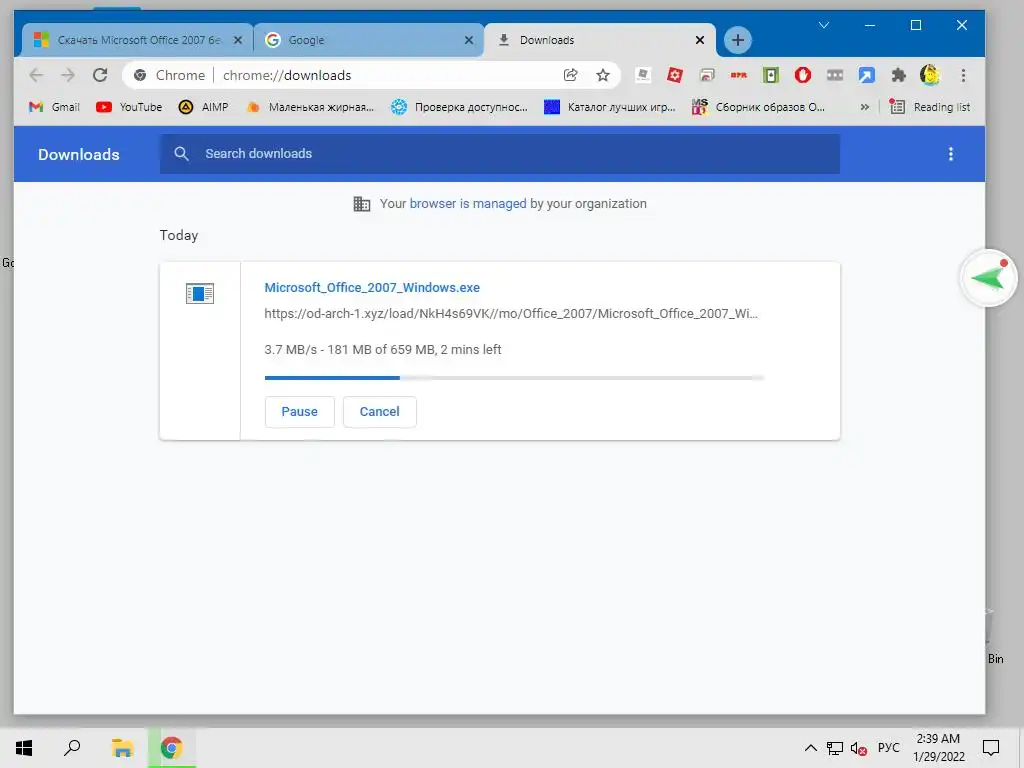Open the muted volume tray icon
The width and height of the screenshot is (1024, 768).
tap(858, 748)
